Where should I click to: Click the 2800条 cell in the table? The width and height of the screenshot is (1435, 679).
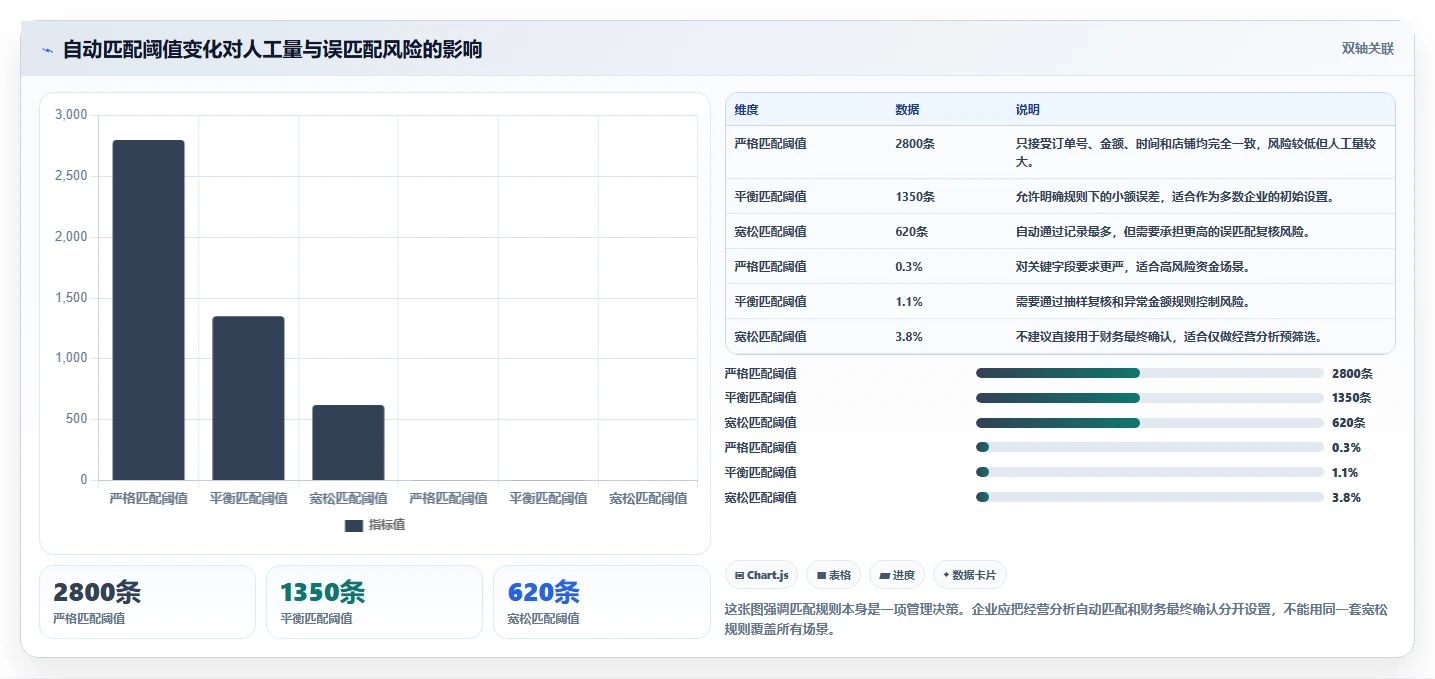(915, 144)
